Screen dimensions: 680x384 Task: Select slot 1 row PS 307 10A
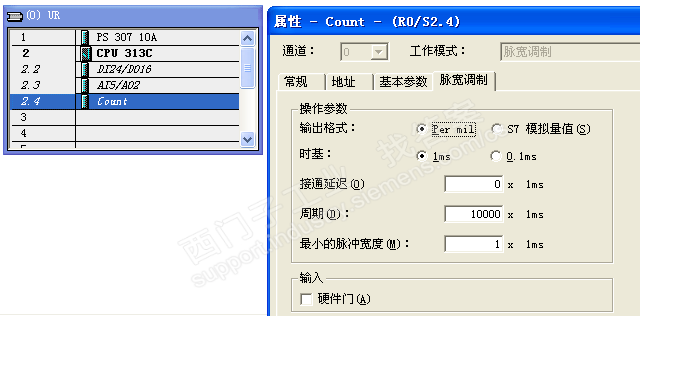pyautogui.click(x=125, y=37)
